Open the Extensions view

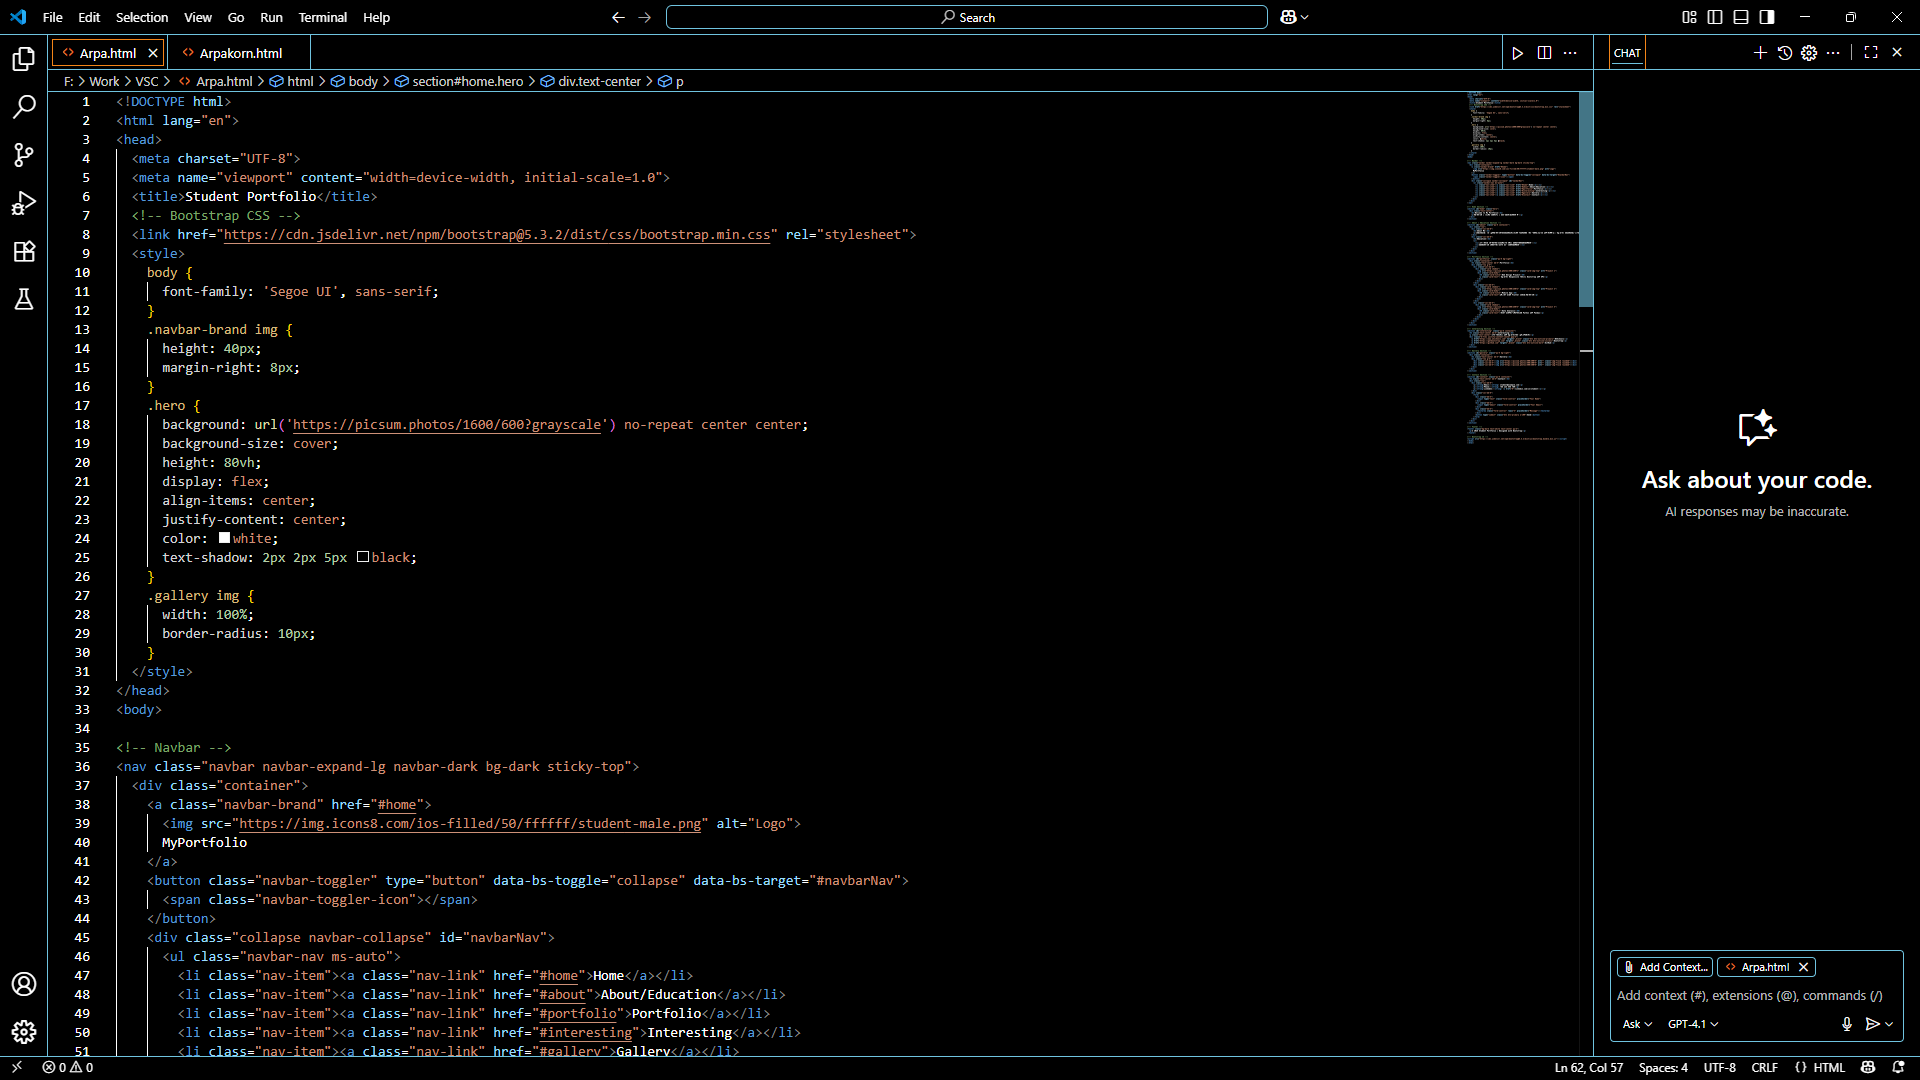click(x=24, y=251)
